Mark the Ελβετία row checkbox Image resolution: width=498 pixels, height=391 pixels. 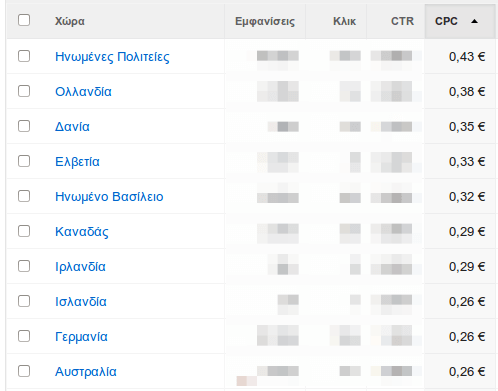pos(24,161)
